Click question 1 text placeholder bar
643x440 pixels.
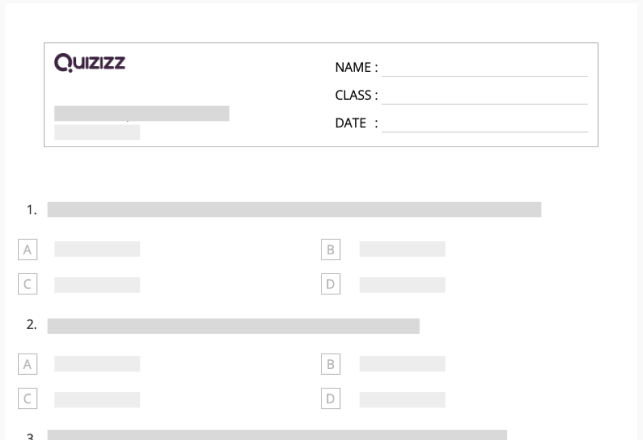tap(294, 210)
